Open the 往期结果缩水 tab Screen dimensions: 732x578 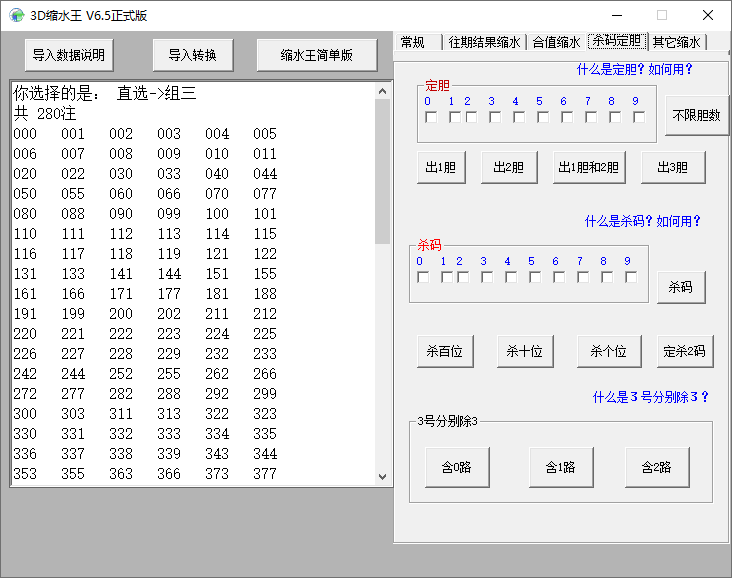(485, 42)
